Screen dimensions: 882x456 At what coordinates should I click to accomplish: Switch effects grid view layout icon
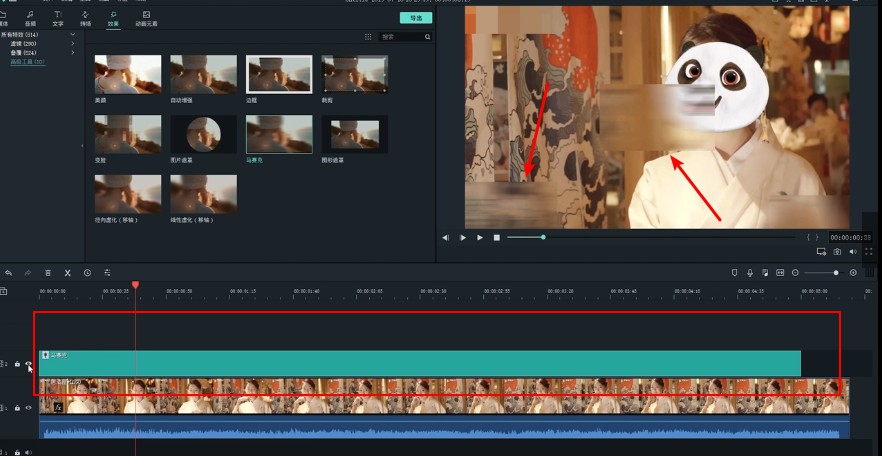pos(368,37)
